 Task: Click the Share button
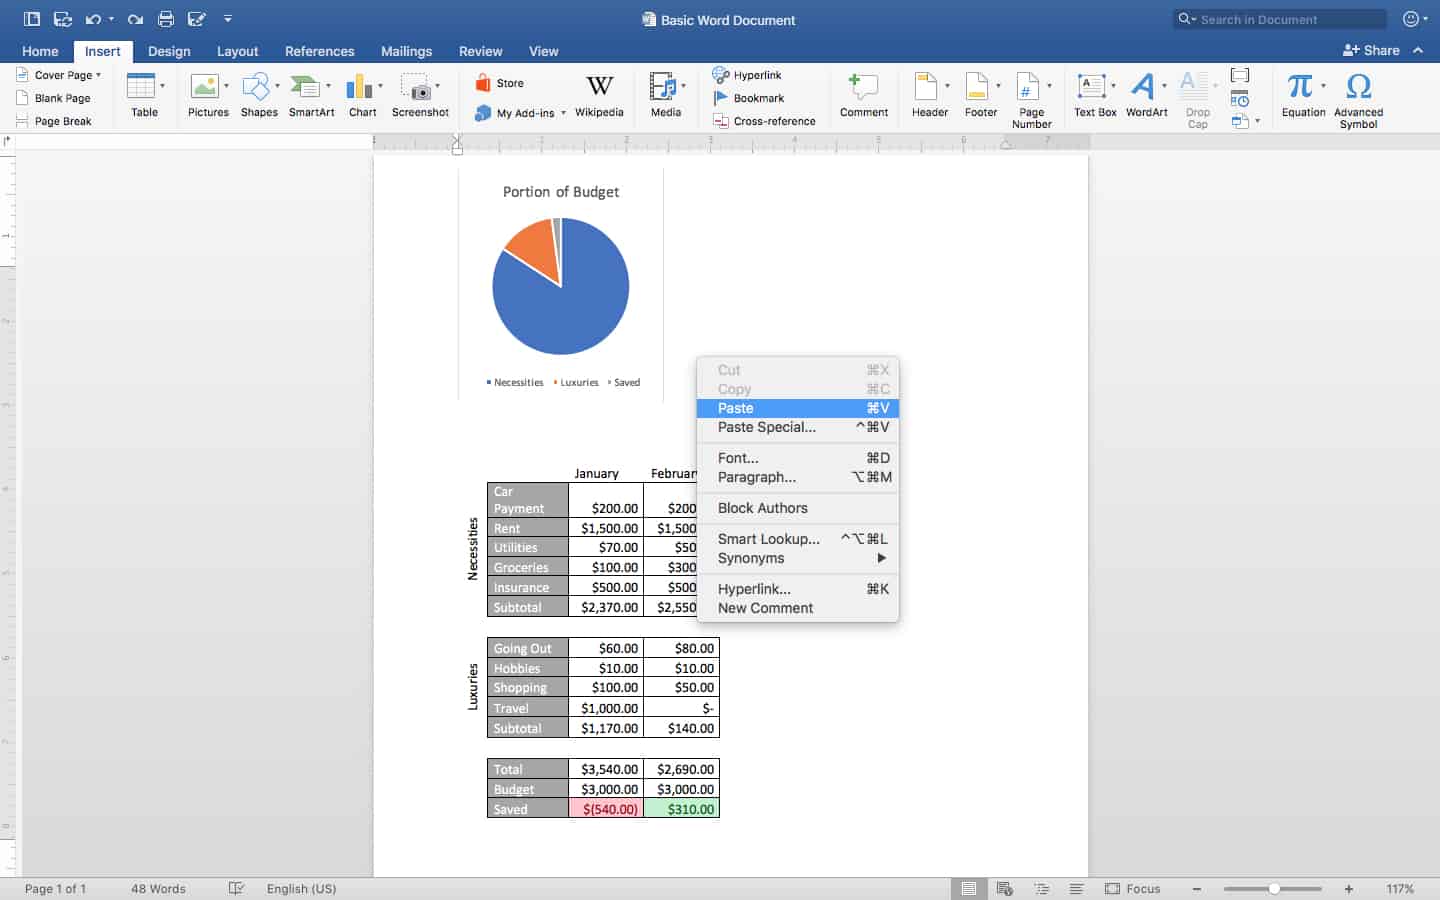coord(1371,50)
